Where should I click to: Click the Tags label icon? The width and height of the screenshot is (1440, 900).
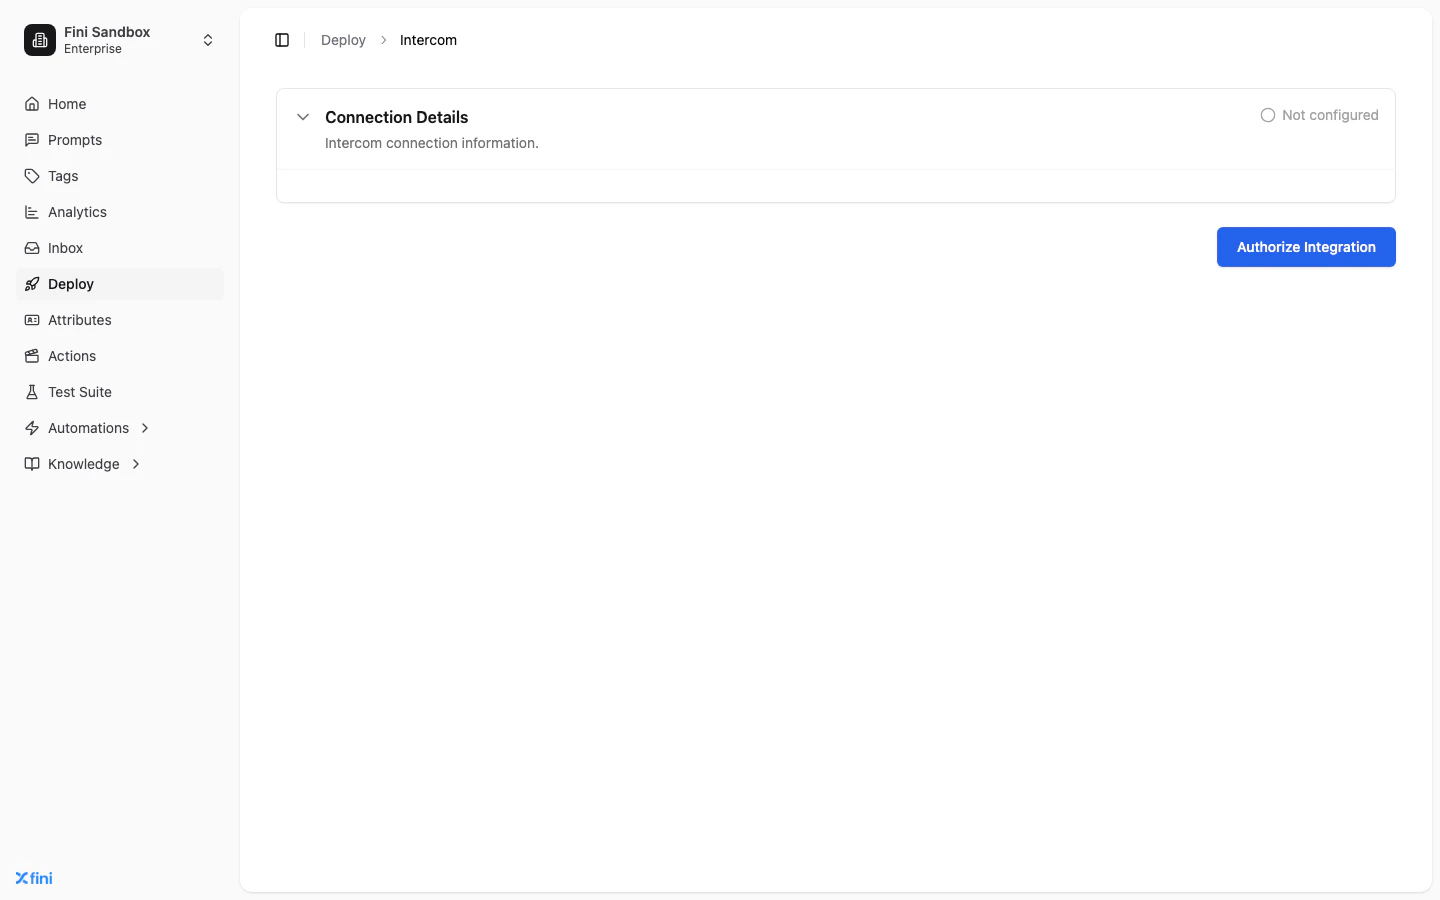[32, 176]
